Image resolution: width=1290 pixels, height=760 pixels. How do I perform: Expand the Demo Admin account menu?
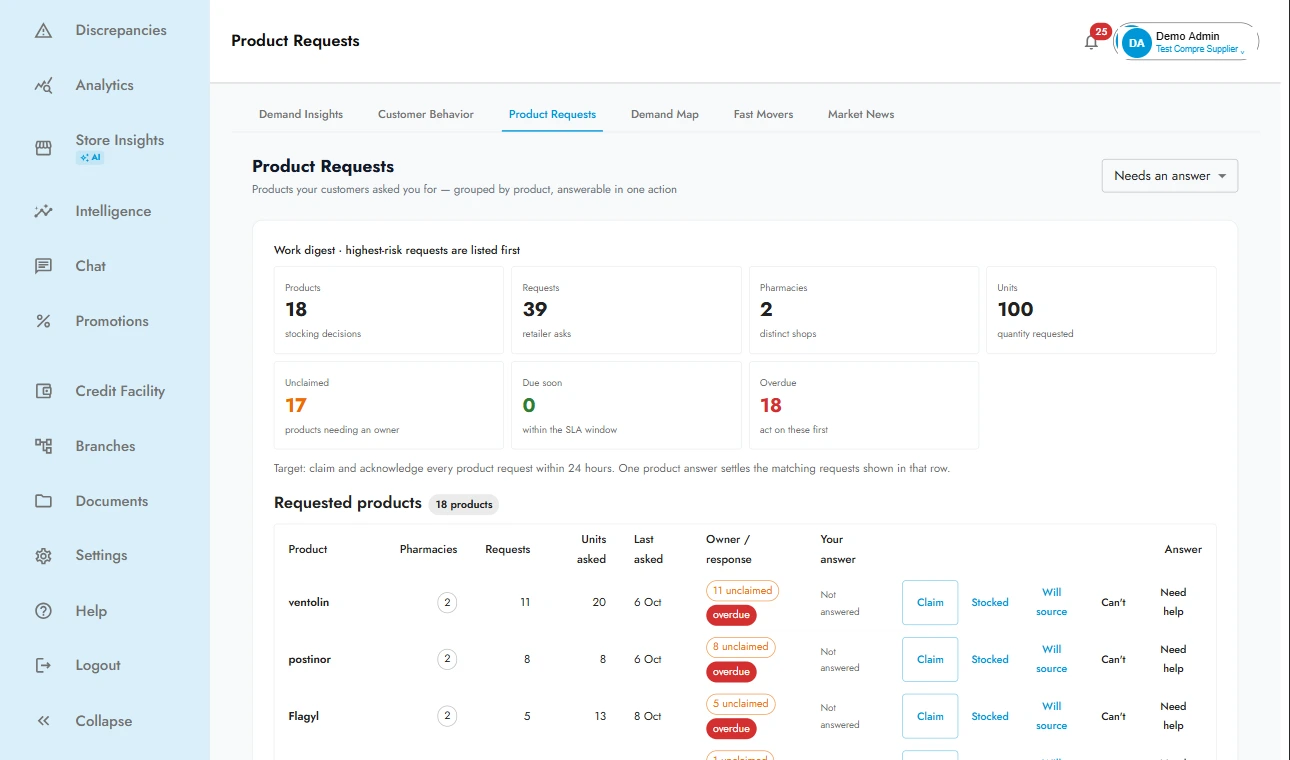tap(1187, 42)
